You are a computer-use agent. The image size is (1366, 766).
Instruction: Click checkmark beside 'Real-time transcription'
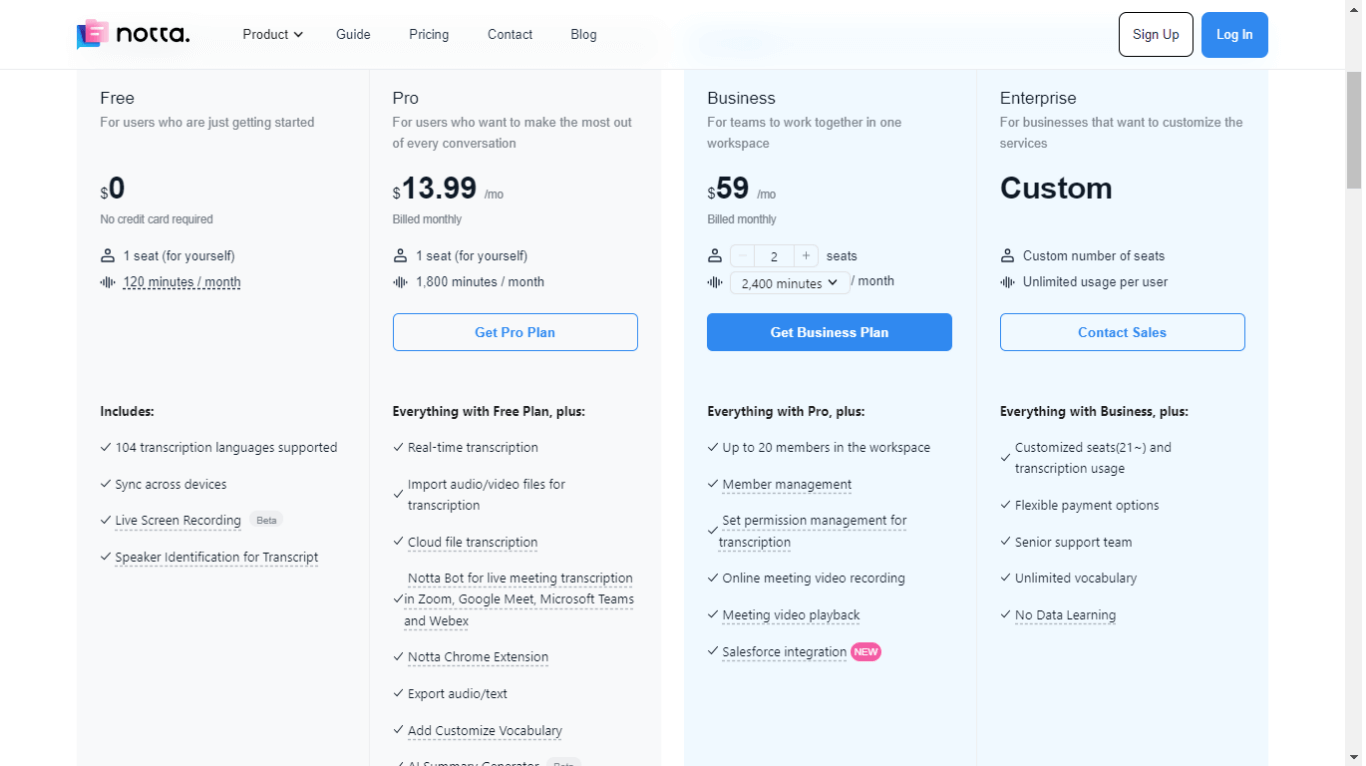tap(398, 447)
